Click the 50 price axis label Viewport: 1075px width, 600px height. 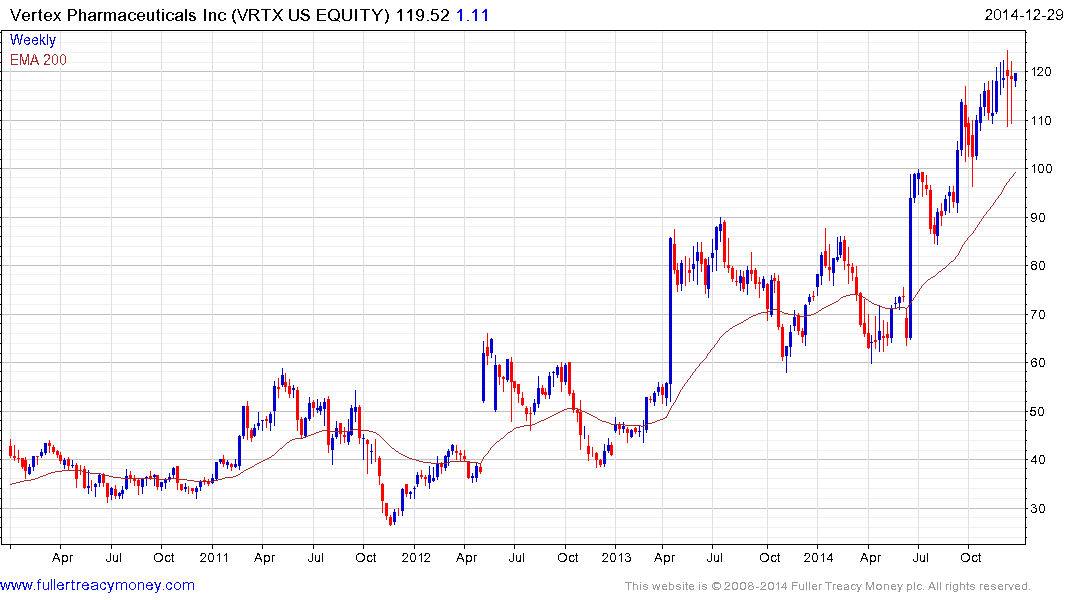pos(1038,411)
